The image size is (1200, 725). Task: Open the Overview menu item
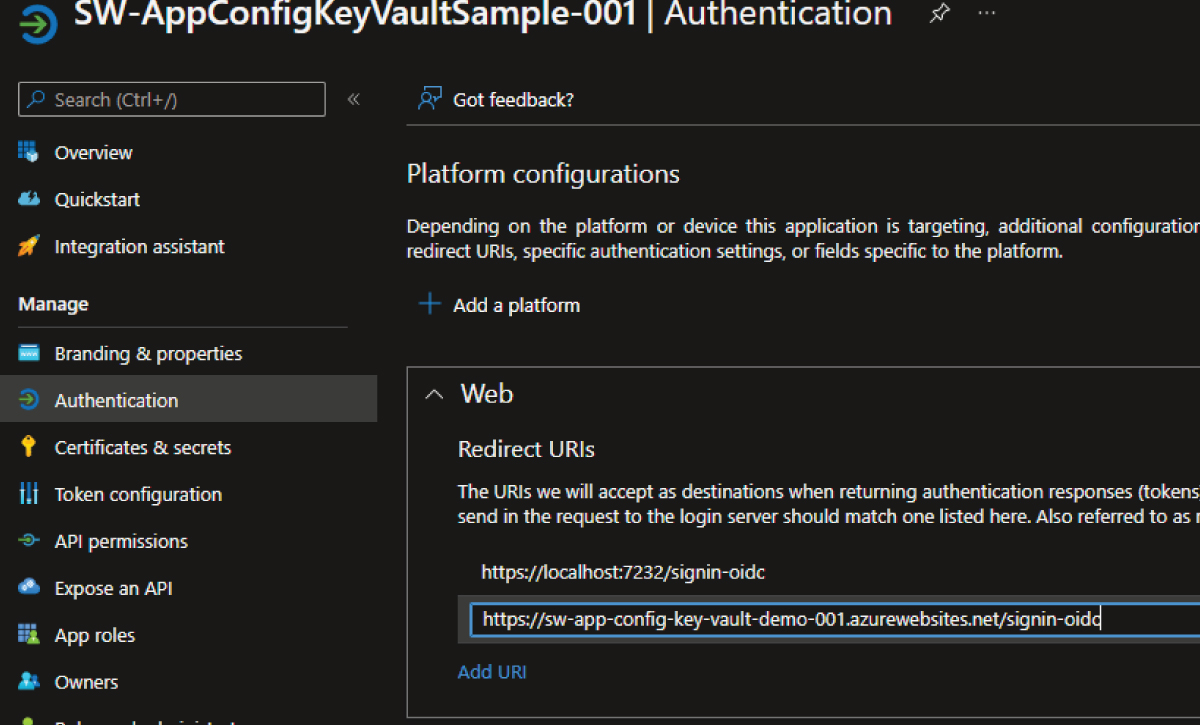click(x=93, y=153)
